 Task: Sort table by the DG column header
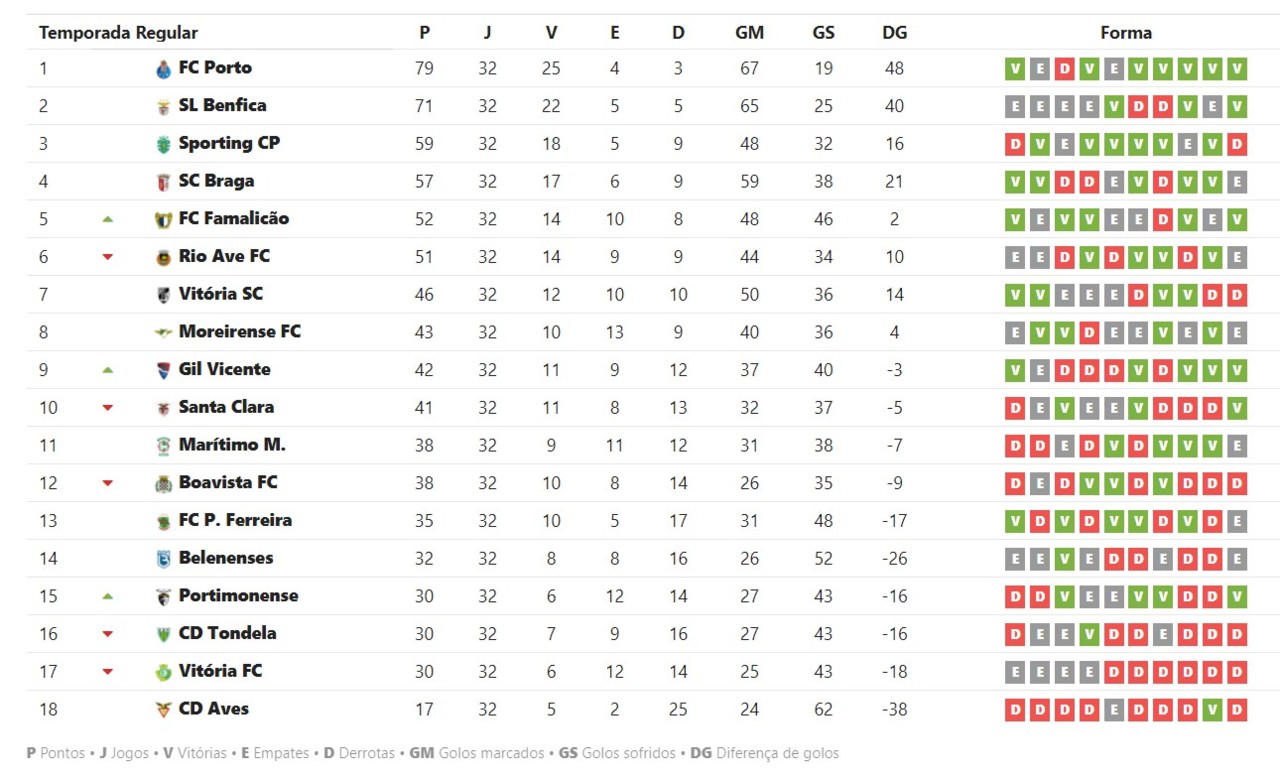click(894, 33)
